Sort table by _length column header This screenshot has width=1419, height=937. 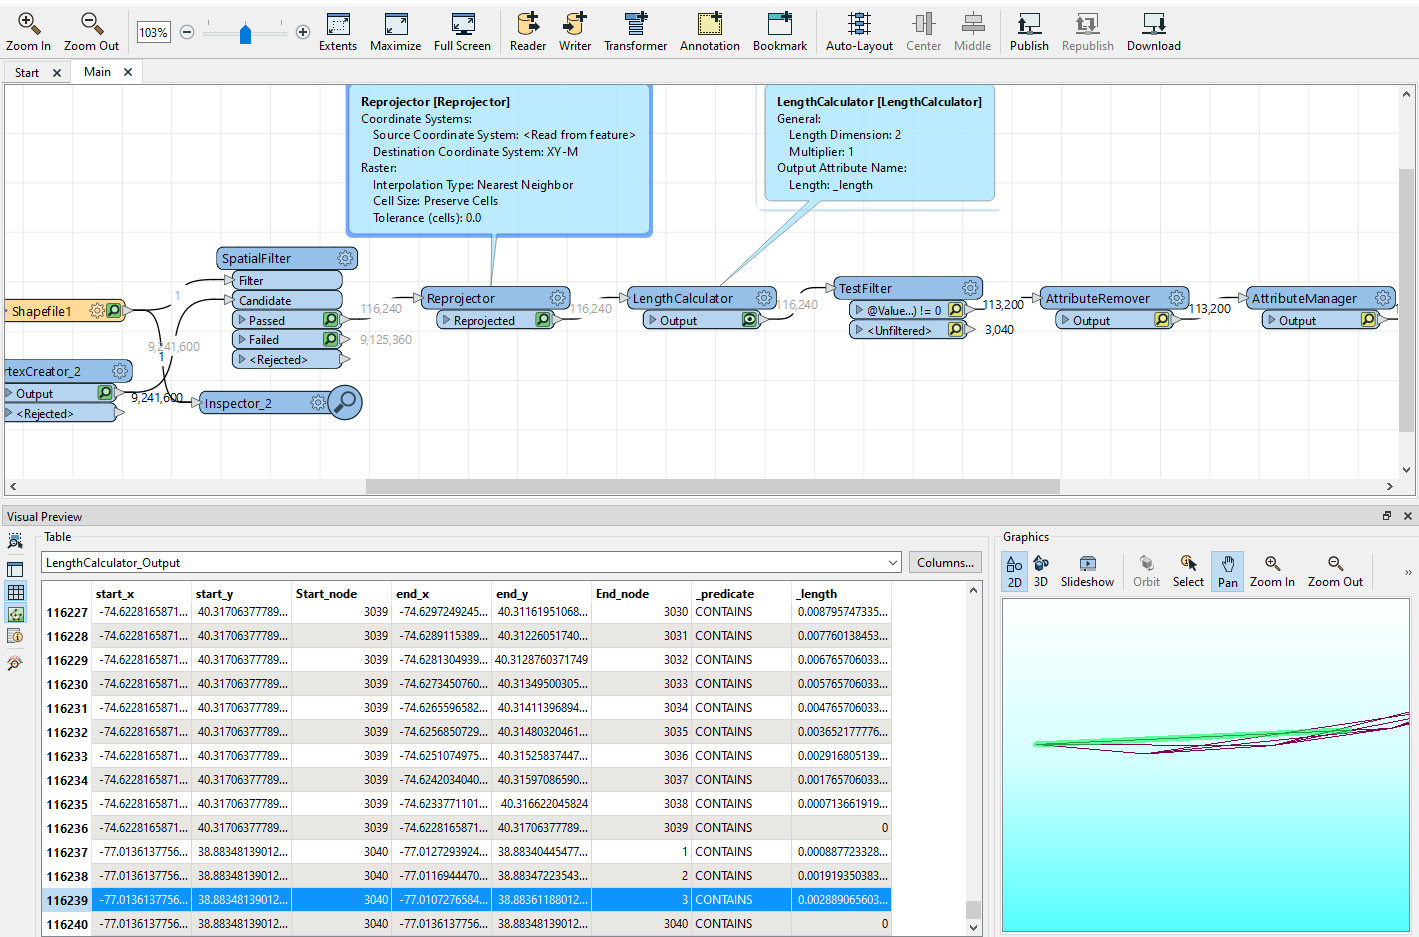tap(841, 593)
